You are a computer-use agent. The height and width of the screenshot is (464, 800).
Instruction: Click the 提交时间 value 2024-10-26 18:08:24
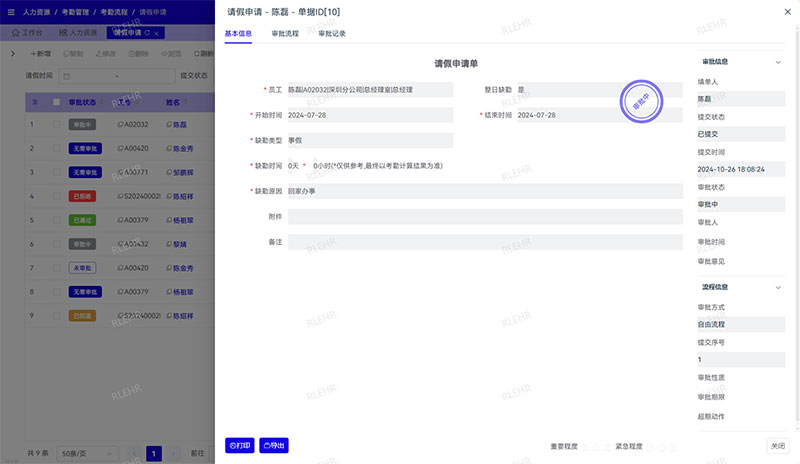[x=741, y=169]
